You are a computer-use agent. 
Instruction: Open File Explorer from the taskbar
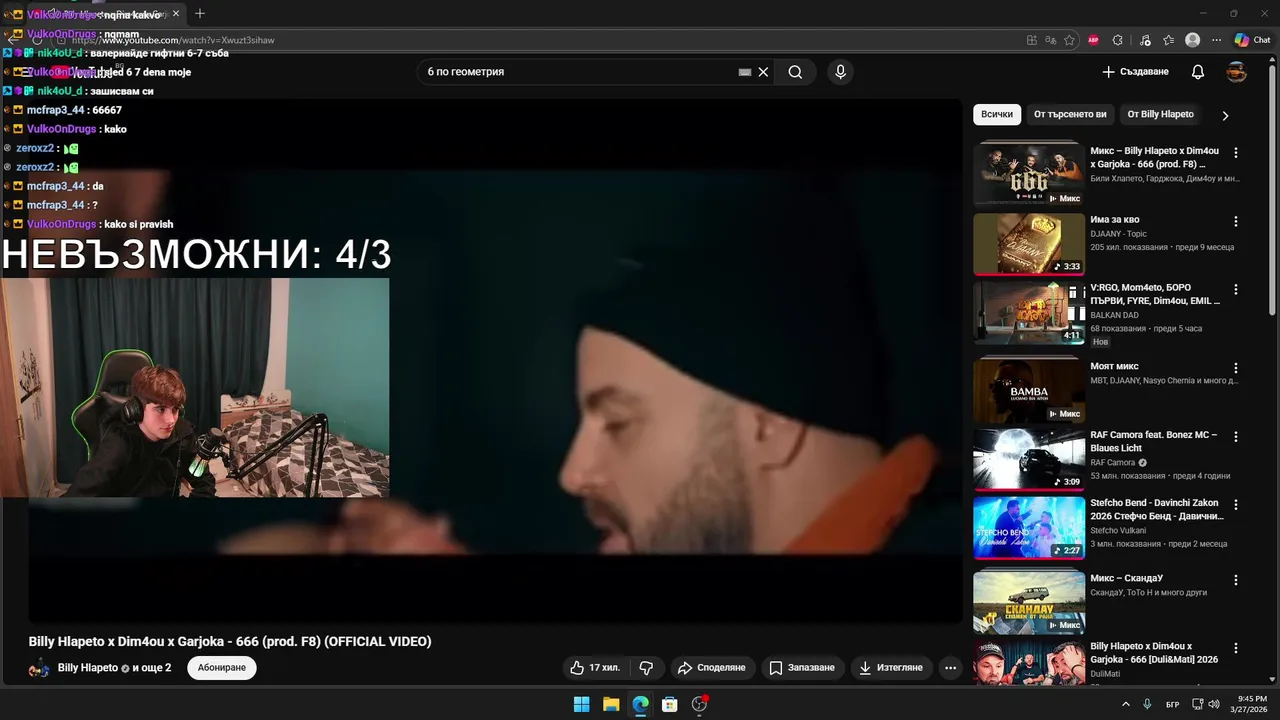tap(611, 704)
